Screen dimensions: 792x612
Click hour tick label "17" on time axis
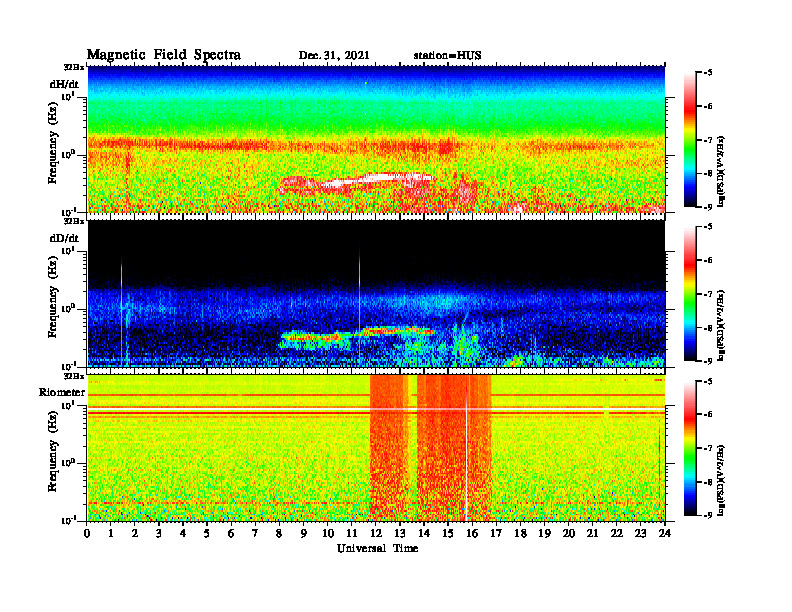(x=496, y=534)
